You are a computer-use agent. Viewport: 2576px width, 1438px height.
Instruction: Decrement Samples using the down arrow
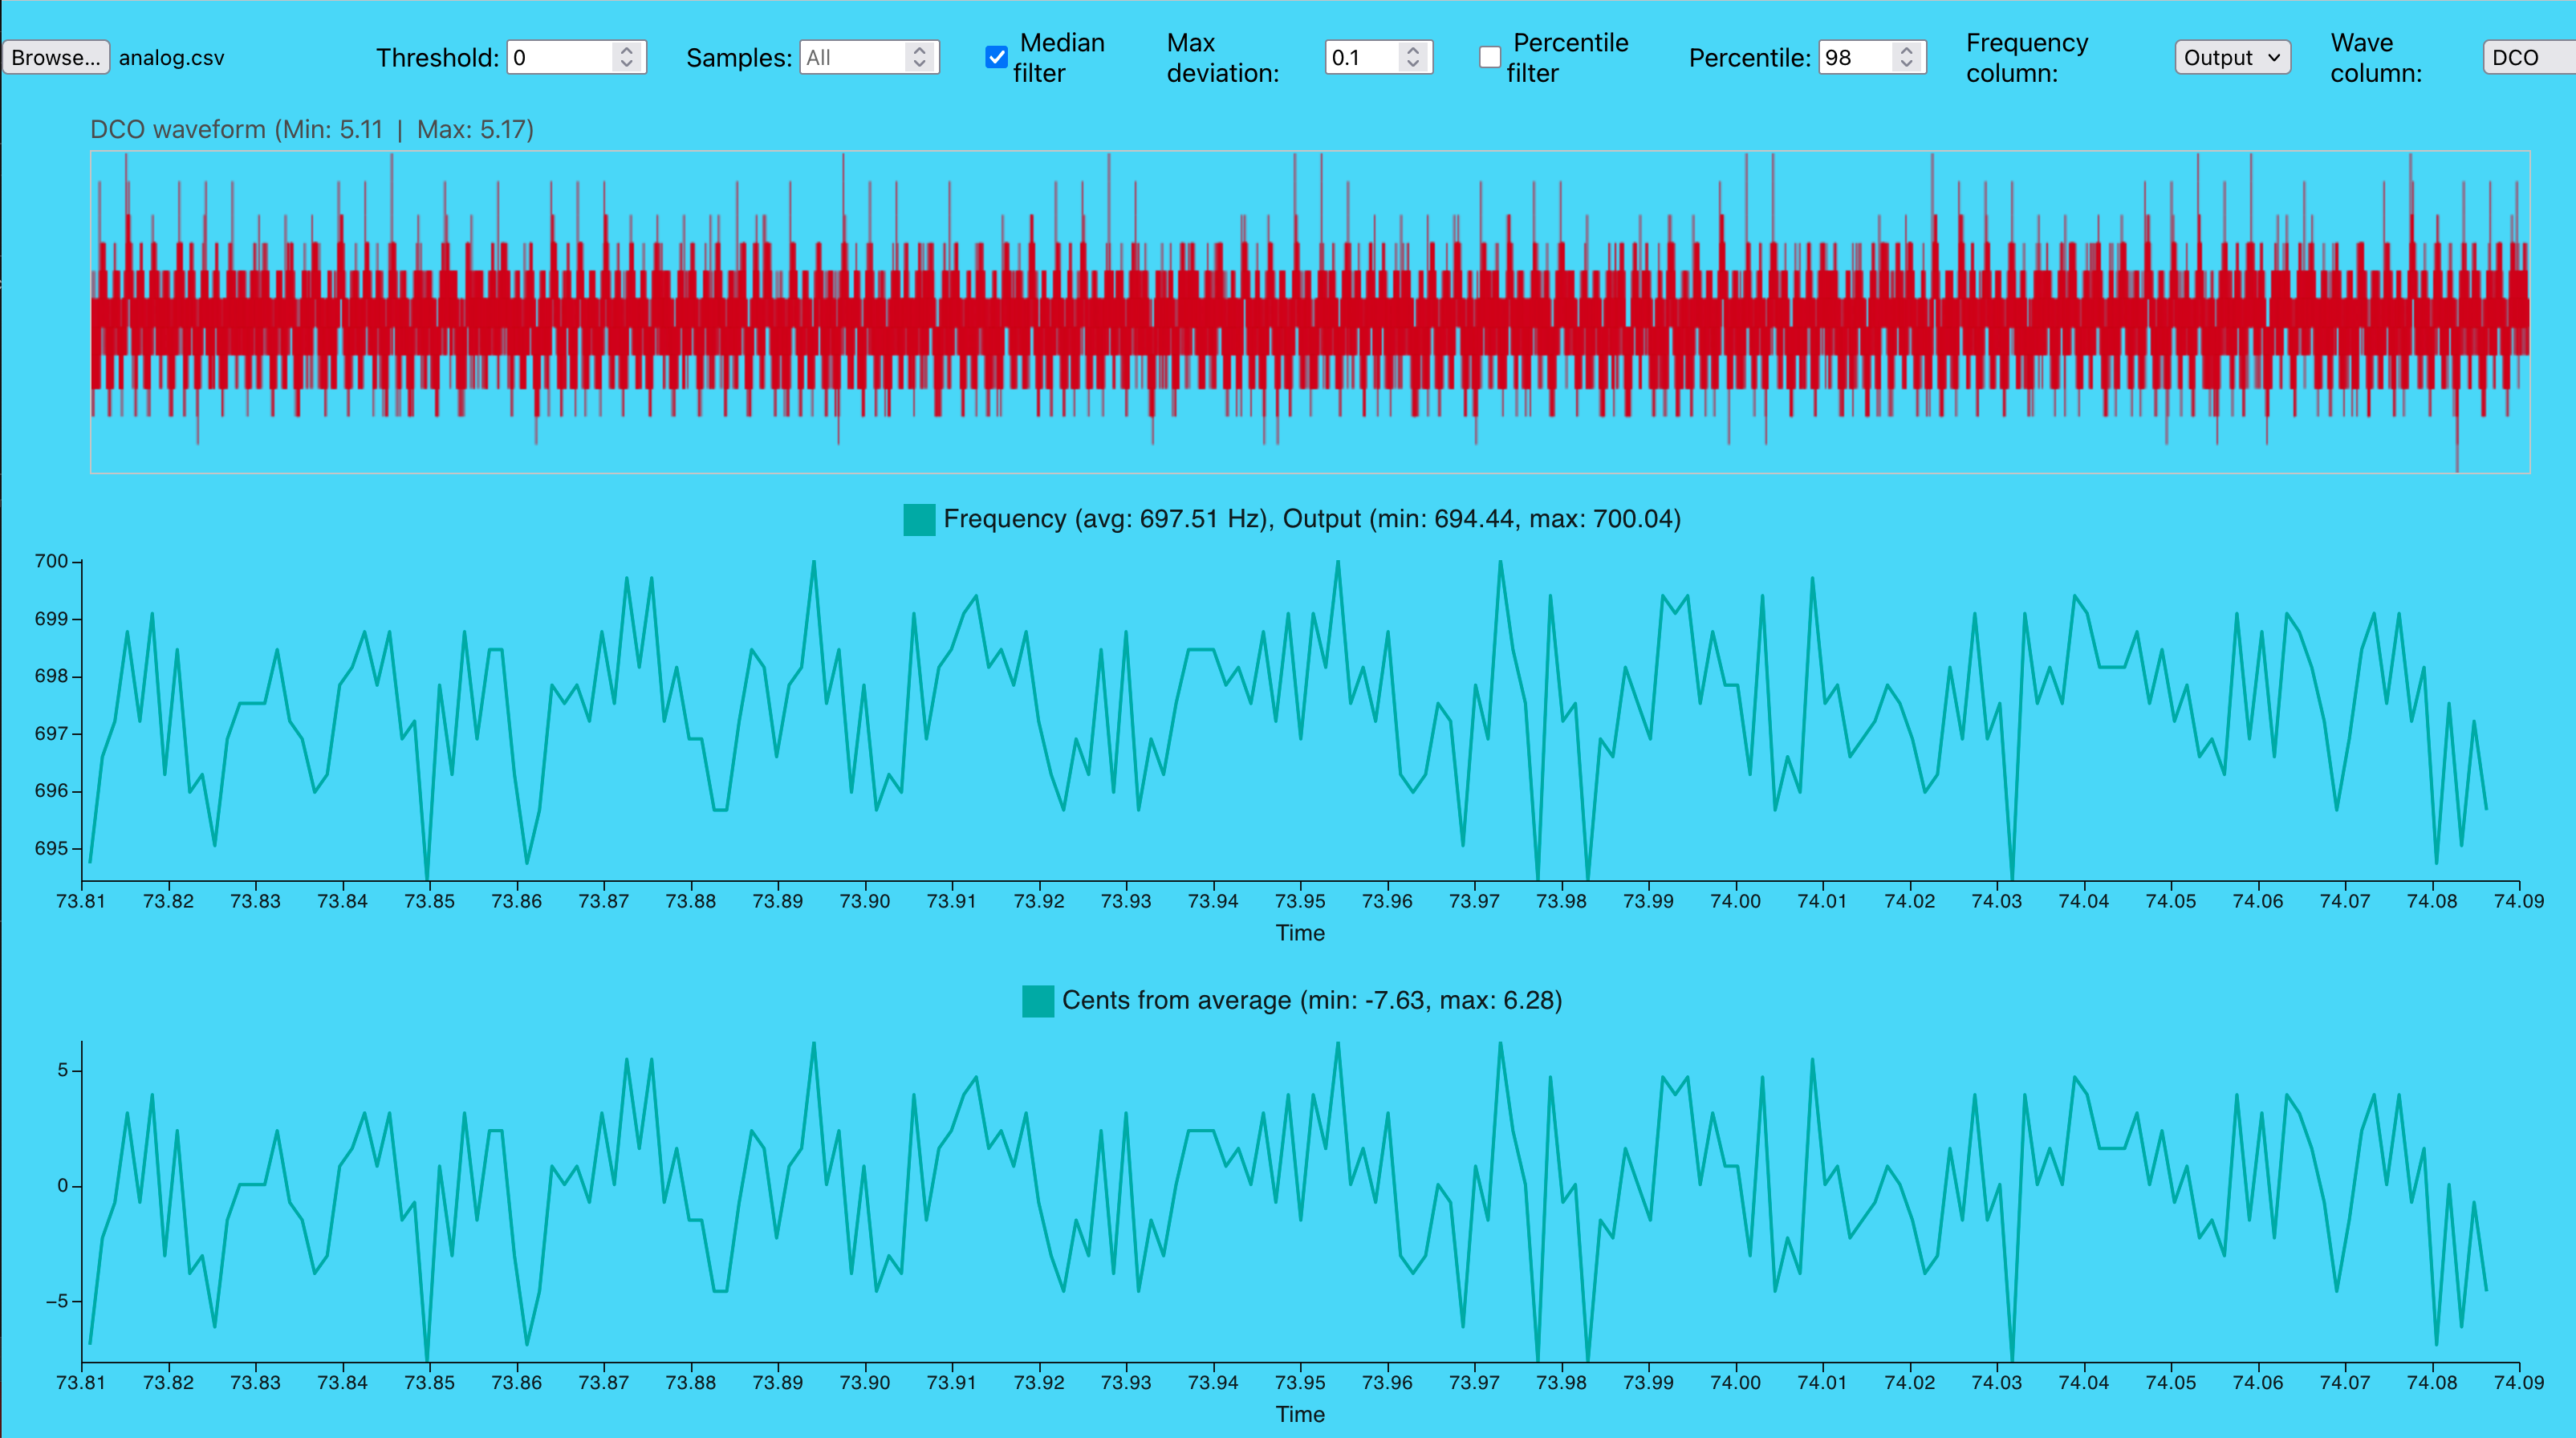(920, 65)
